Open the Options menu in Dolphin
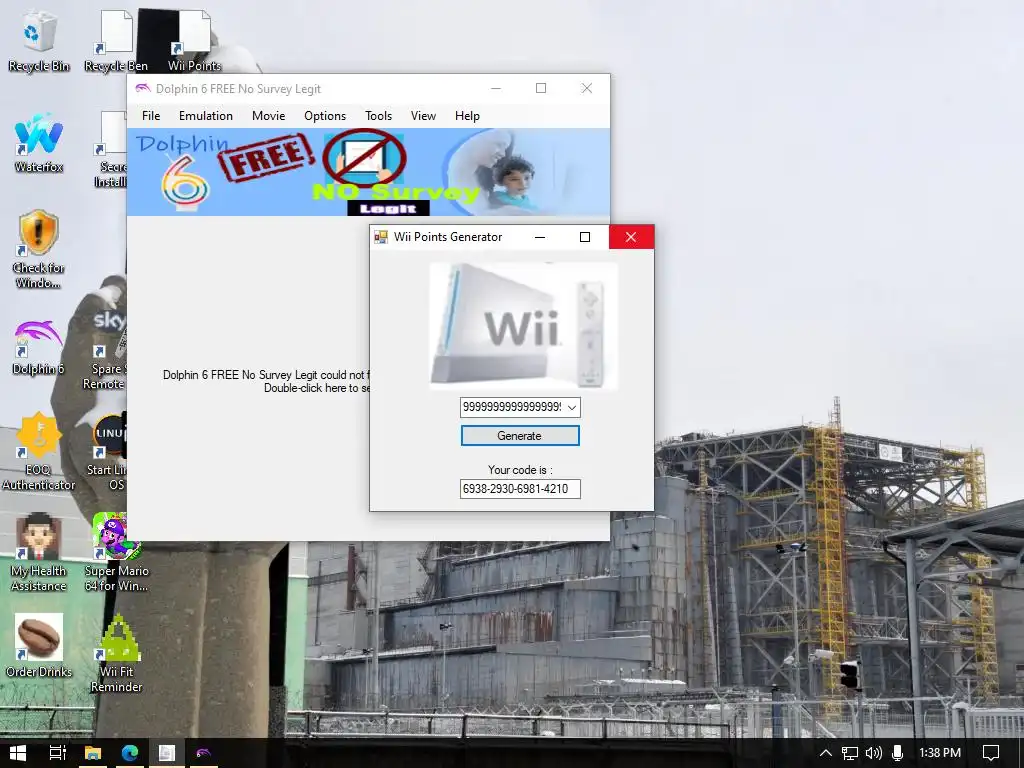1024x768 pixels. click(325, 116)
